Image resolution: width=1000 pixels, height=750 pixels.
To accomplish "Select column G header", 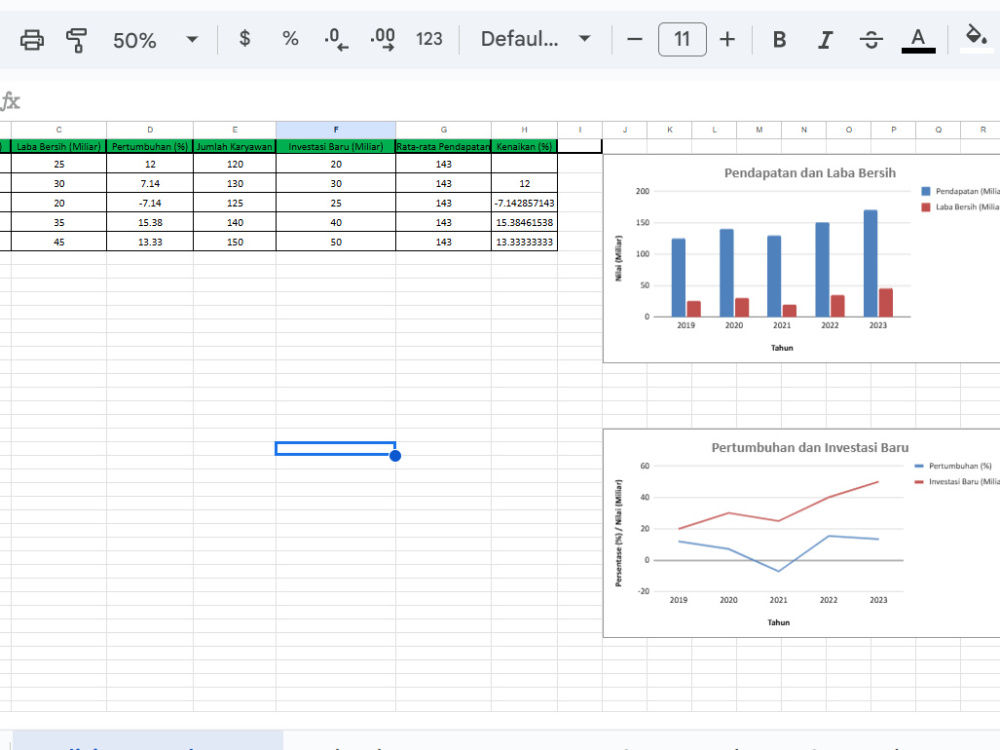I will tap(443, 129).
